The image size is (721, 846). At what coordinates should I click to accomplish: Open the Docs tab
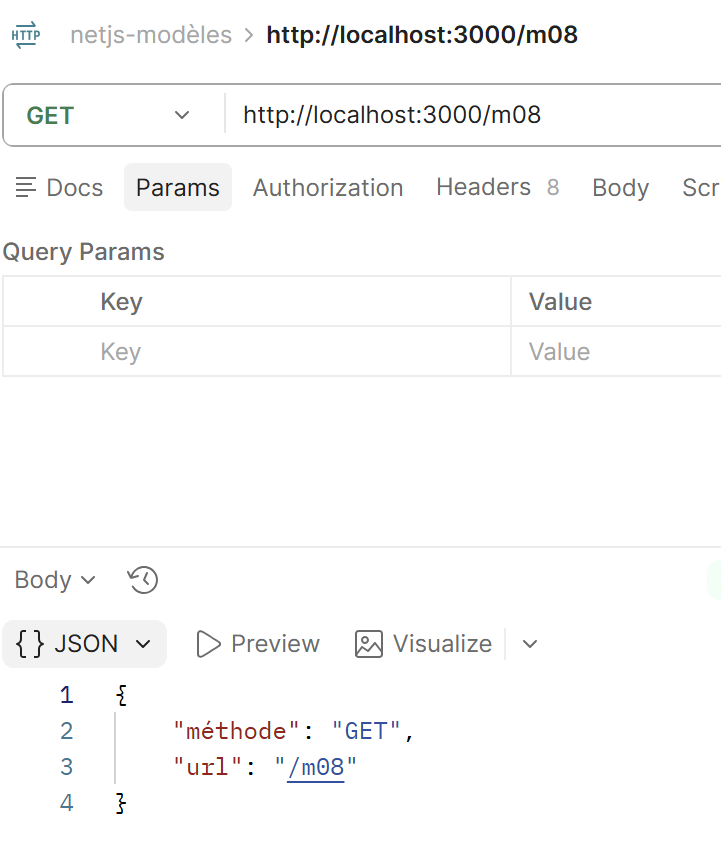59,188
